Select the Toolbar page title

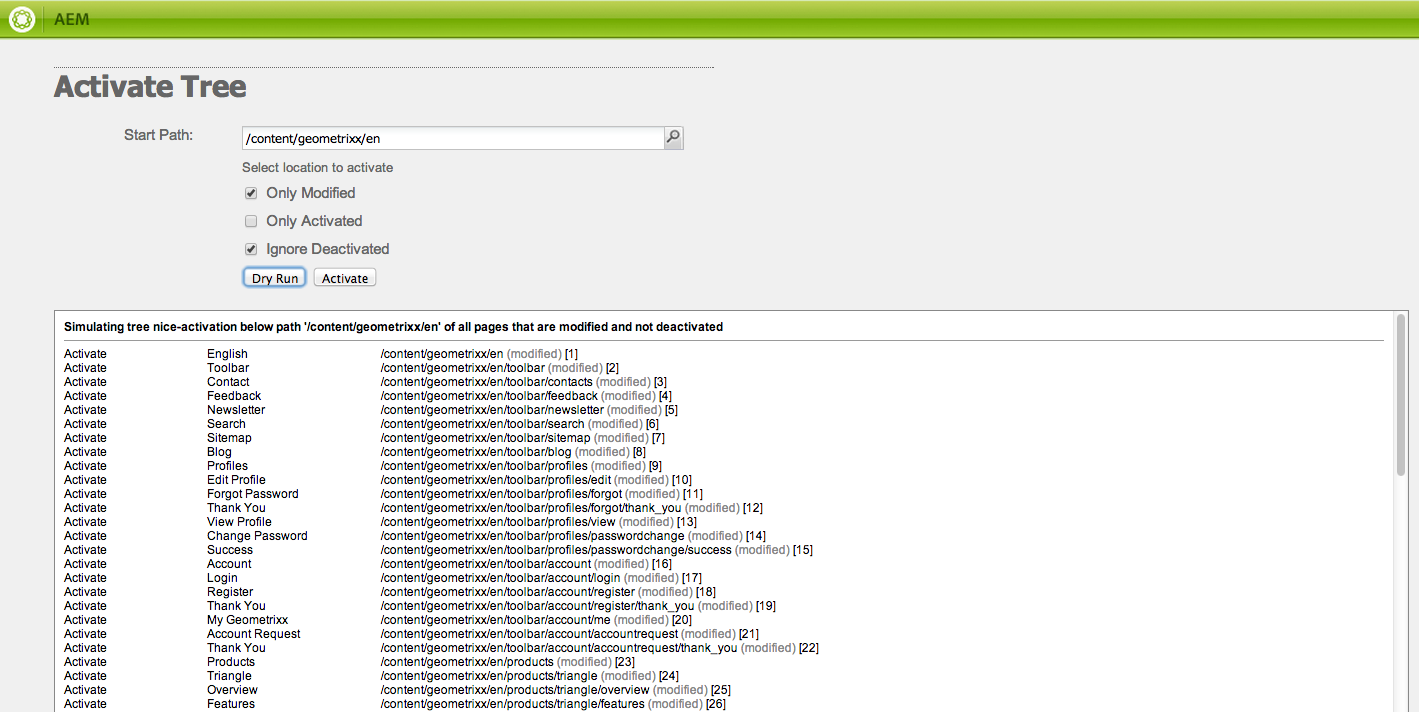pyautogui.click(x=228, y=368)
